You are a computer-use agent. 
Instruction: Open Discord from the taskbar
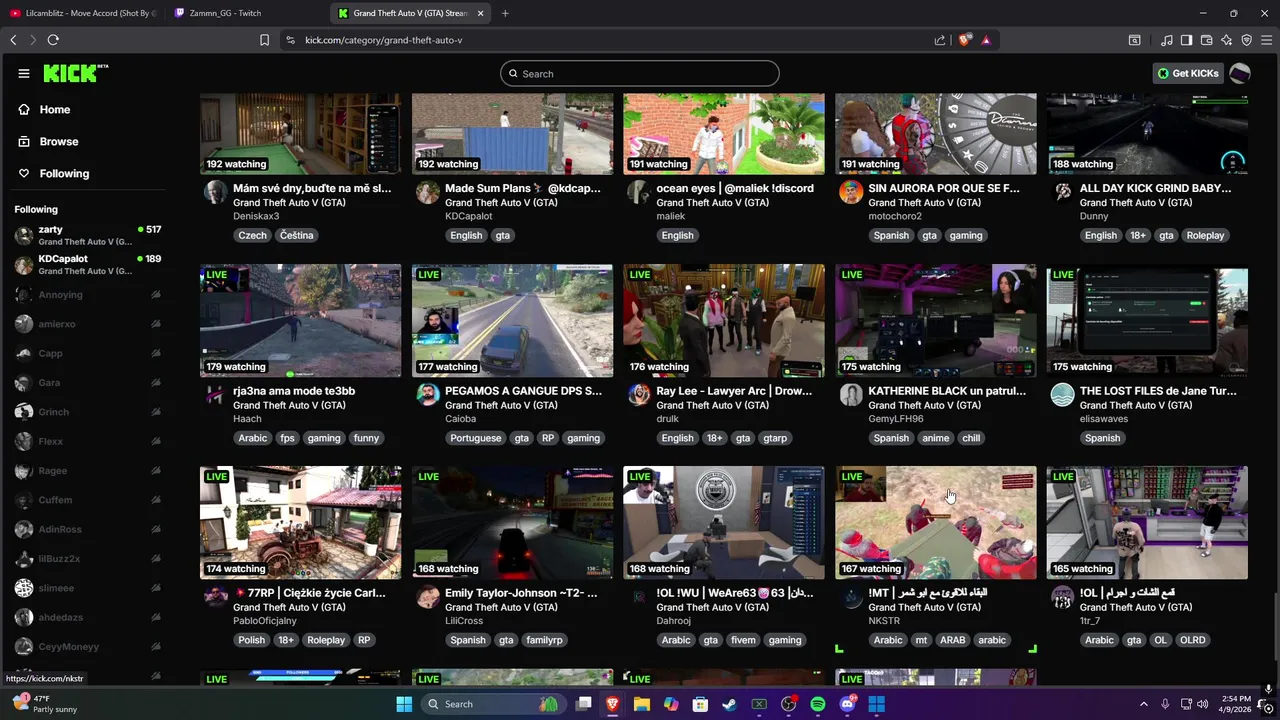pos(847,704)
